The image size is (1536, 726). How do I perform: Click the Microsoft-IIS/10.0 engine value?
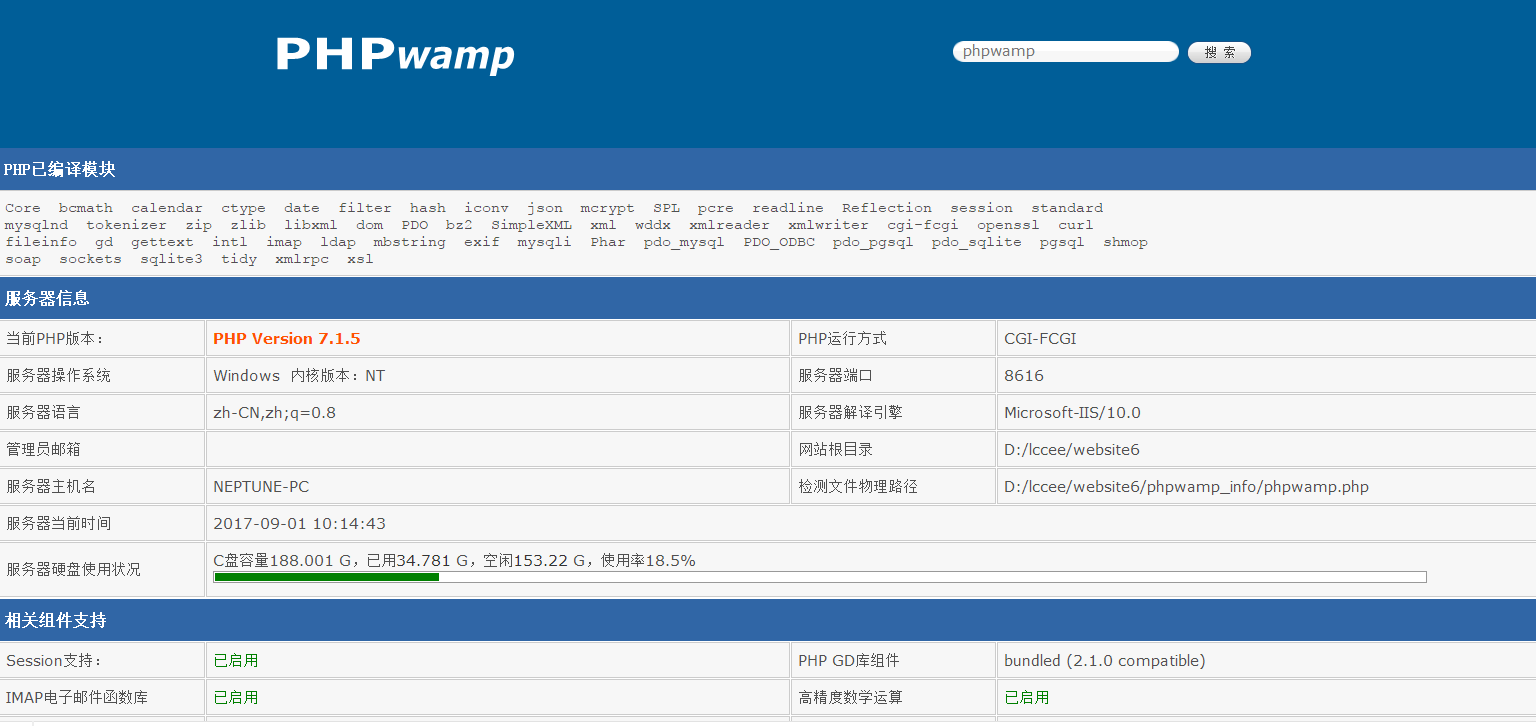(1072, 413)
